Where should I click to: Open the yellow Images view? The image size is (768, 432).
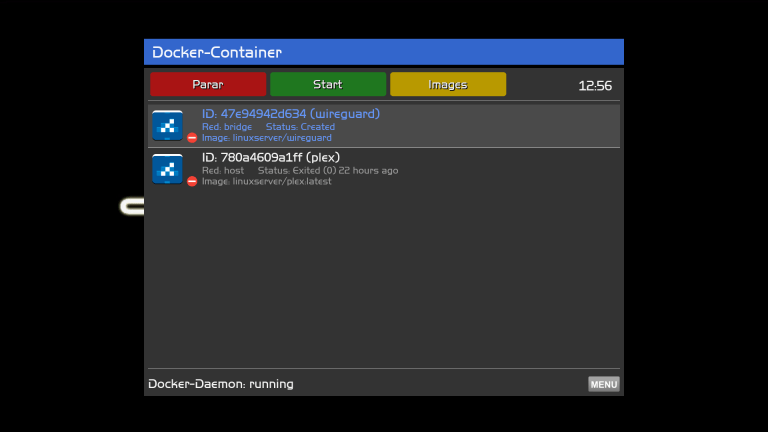point(447,85)
